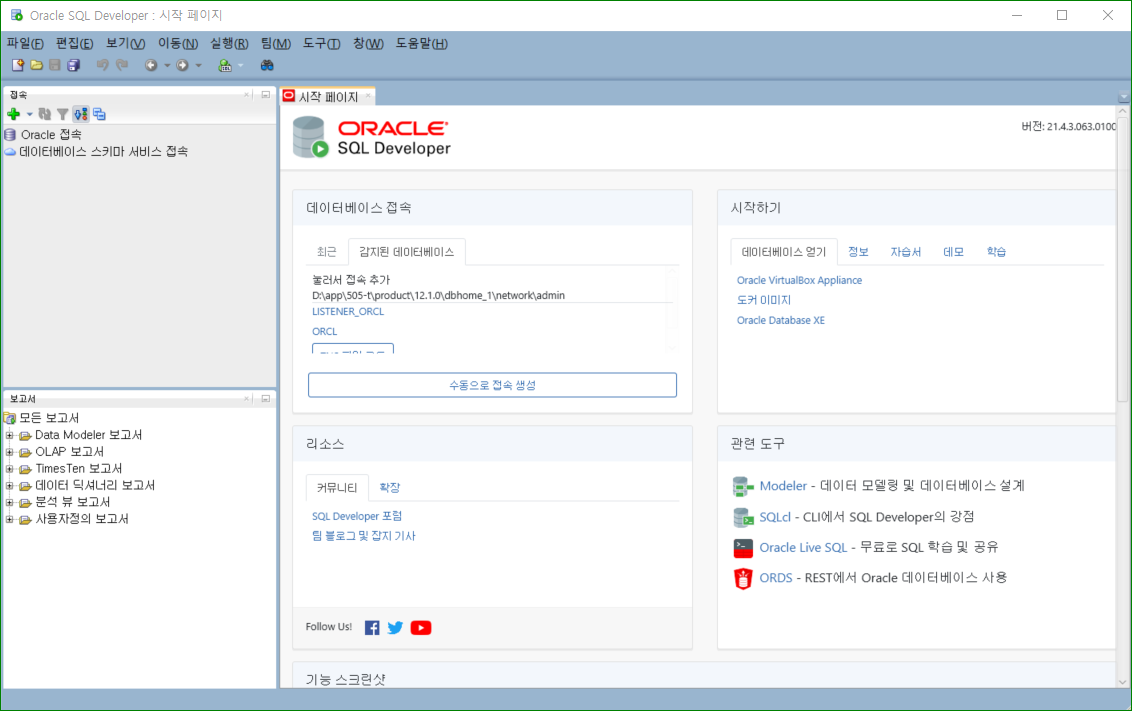This screenshot has width=1132, height=711.
Task: Click the Filter funnel icon in connections panel
Action: pyautogui.click(x=63, y=114)
